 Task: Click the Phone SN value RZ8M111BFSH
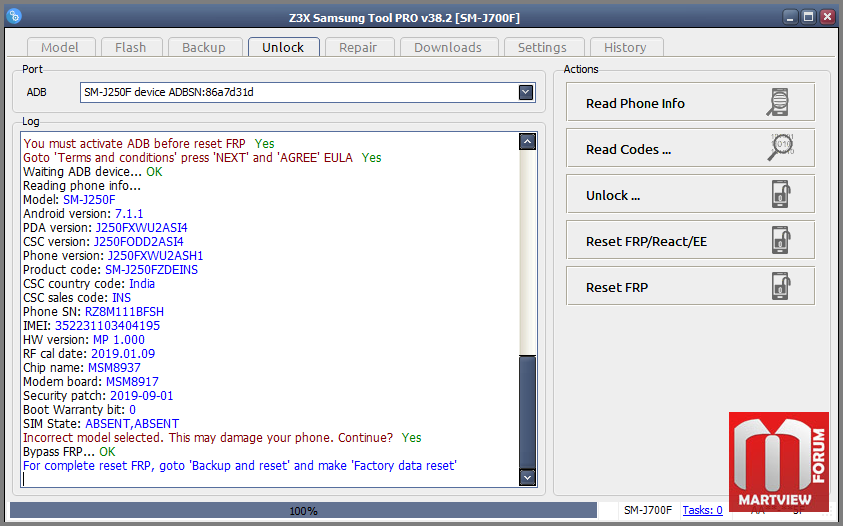tap(124, 311)
